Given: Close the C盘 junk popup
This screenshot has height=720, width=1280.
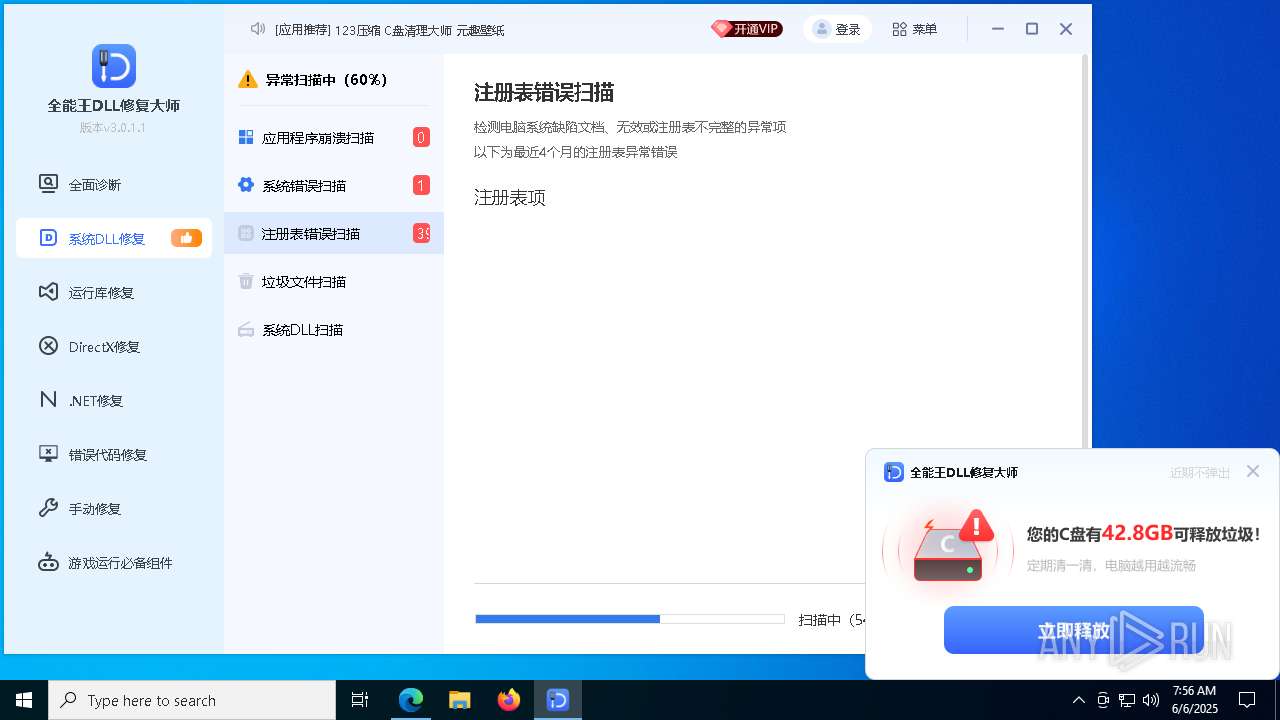Looking at the screenshot, I should coord(1253,471).
